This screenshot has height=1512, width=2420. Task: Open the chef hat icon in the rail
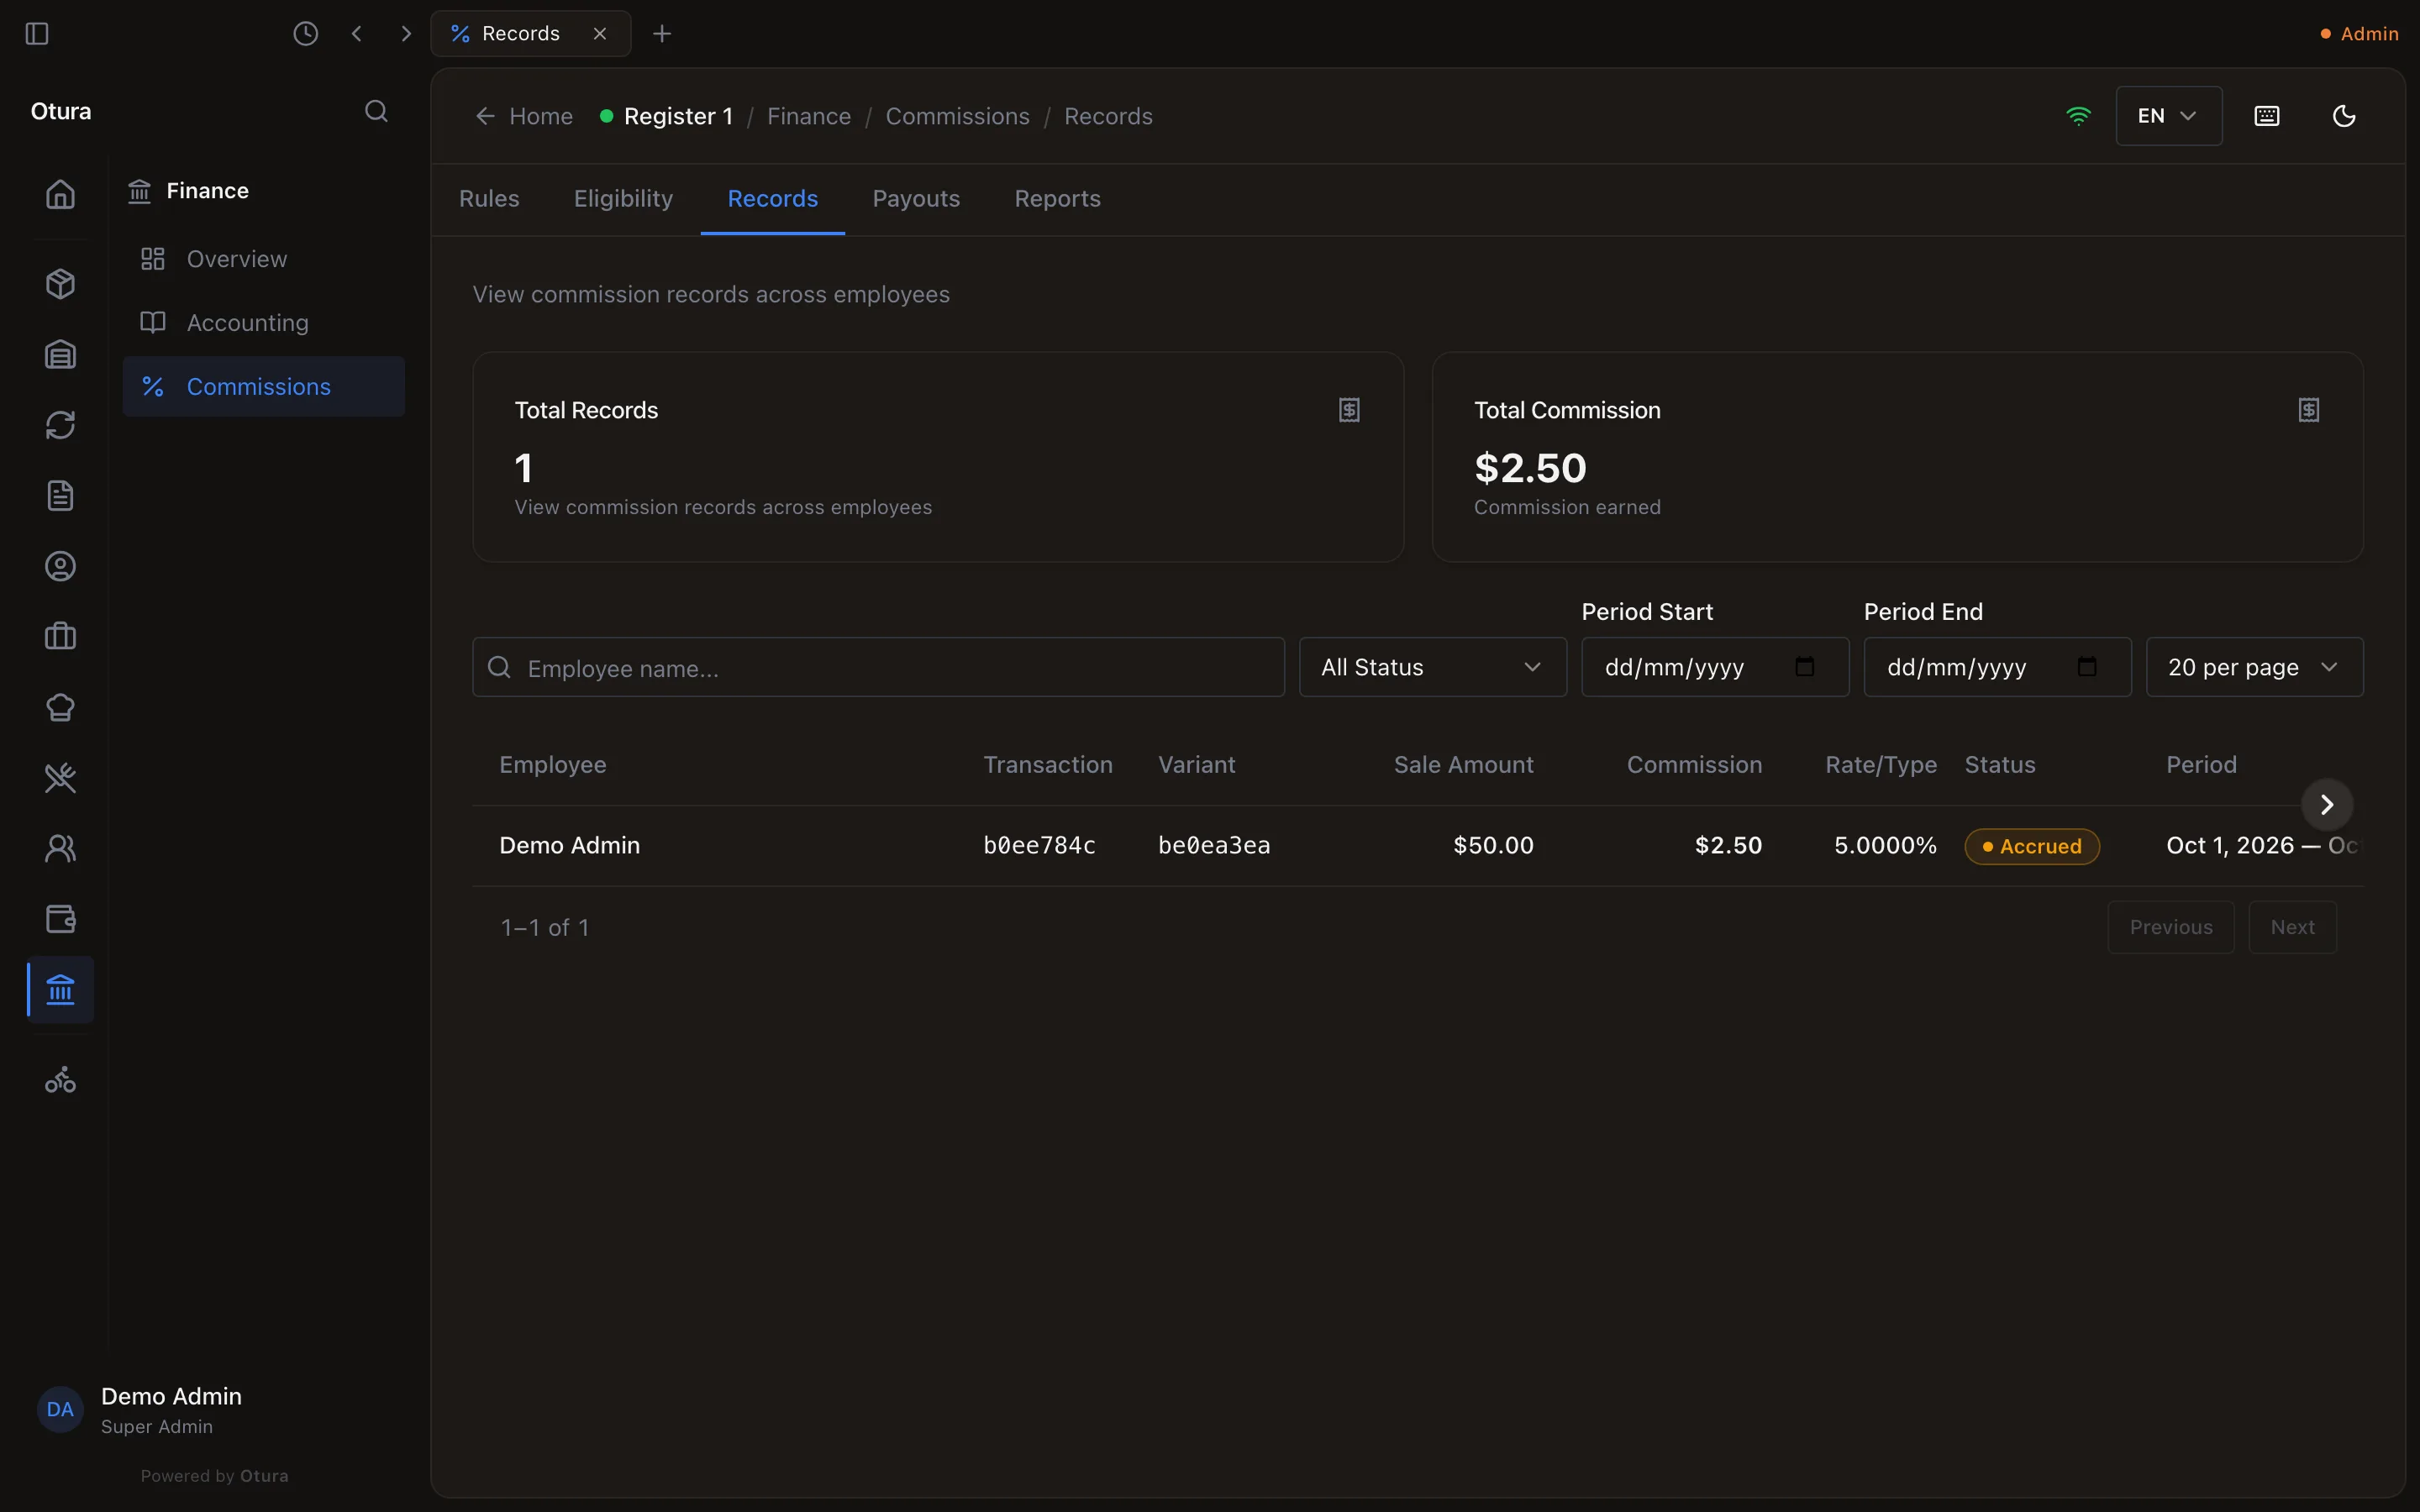61,708
